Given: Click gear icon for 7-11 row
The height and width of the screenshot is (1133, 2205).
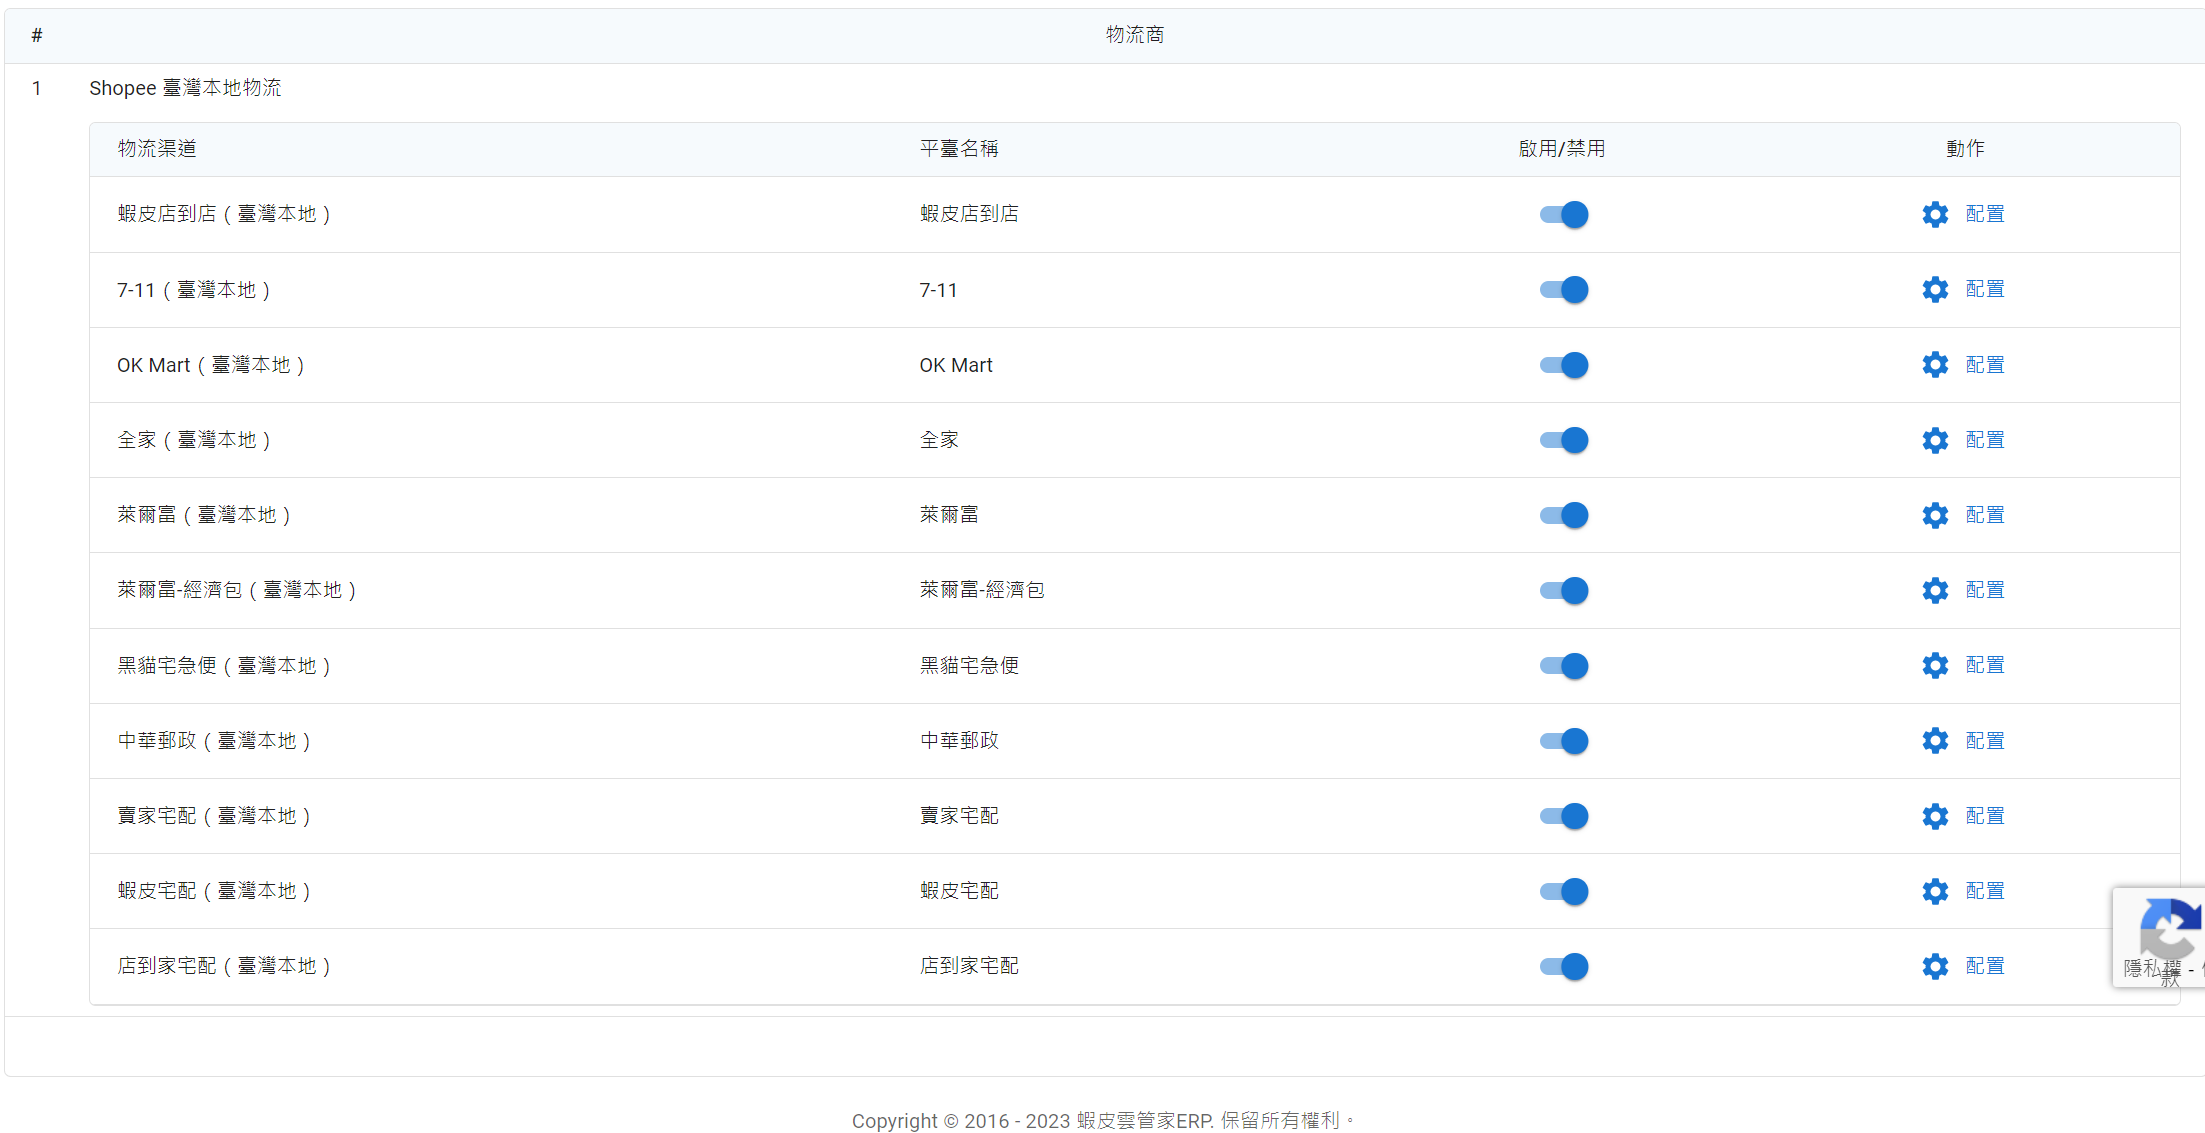Looking at the screenshot, I should (1935, 289).
